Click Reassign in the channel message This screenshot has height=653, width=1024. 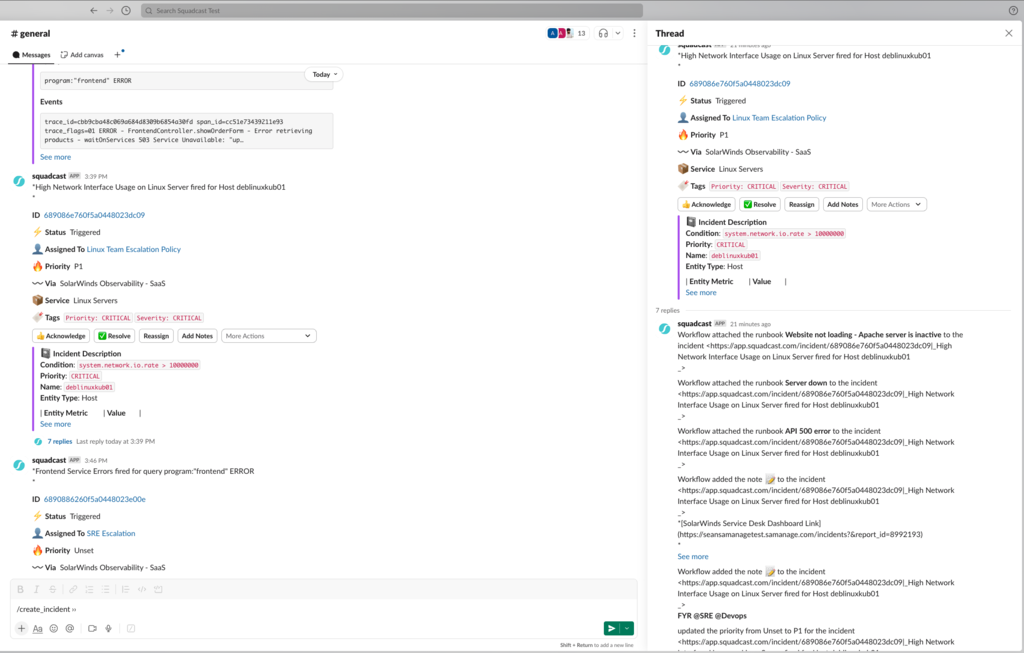click(156, 336)
